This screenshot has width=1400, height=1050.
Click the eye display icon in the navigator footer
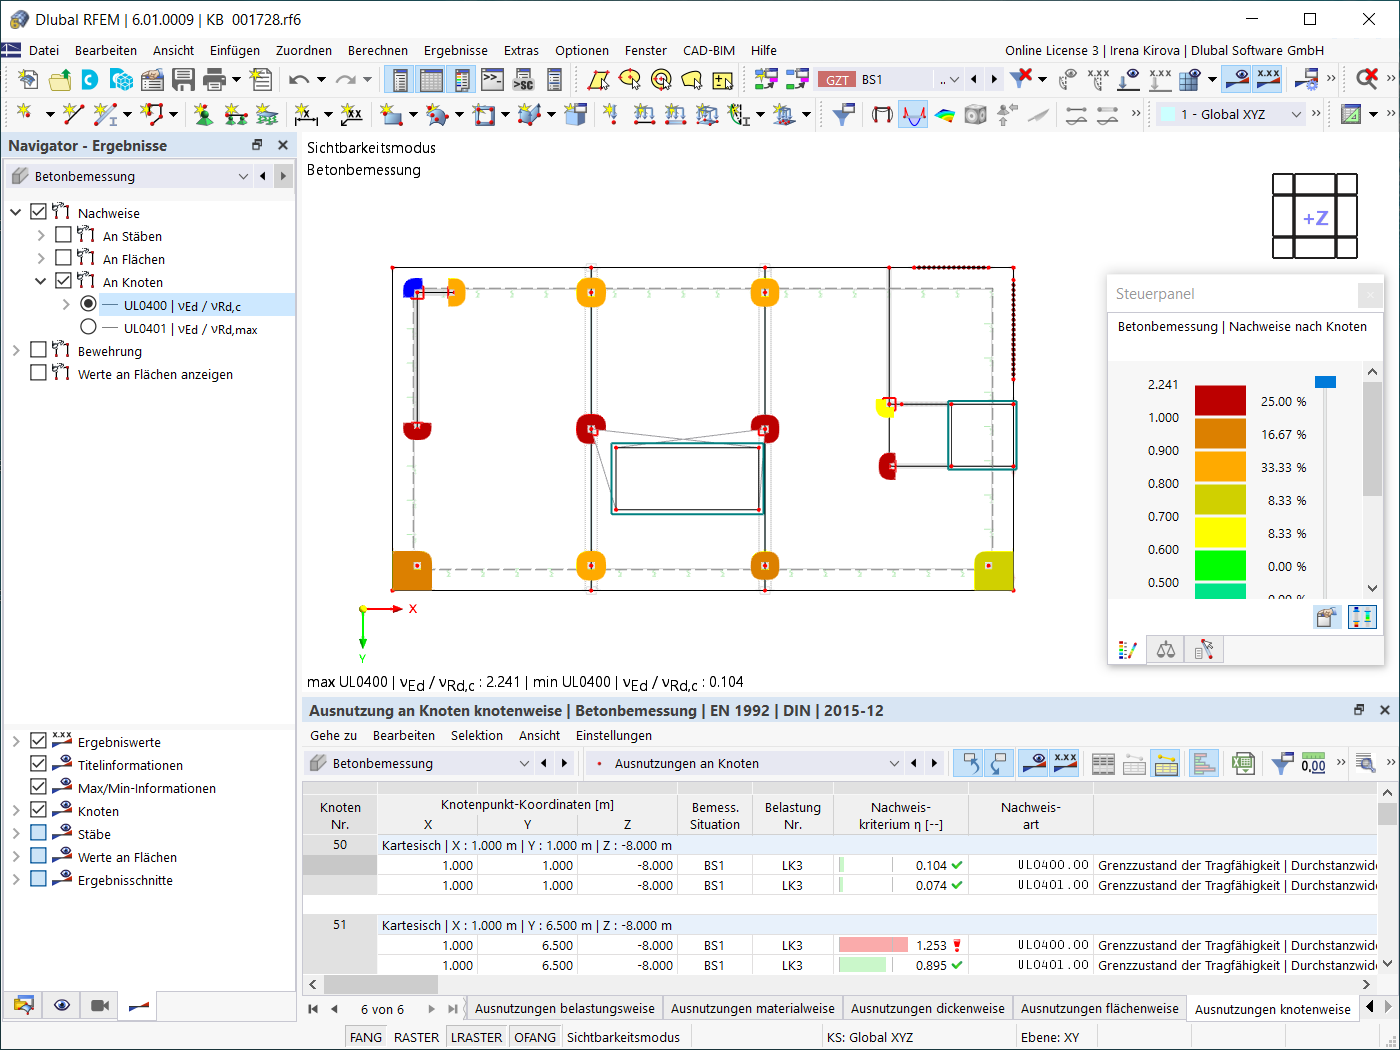pos(62,1005)
